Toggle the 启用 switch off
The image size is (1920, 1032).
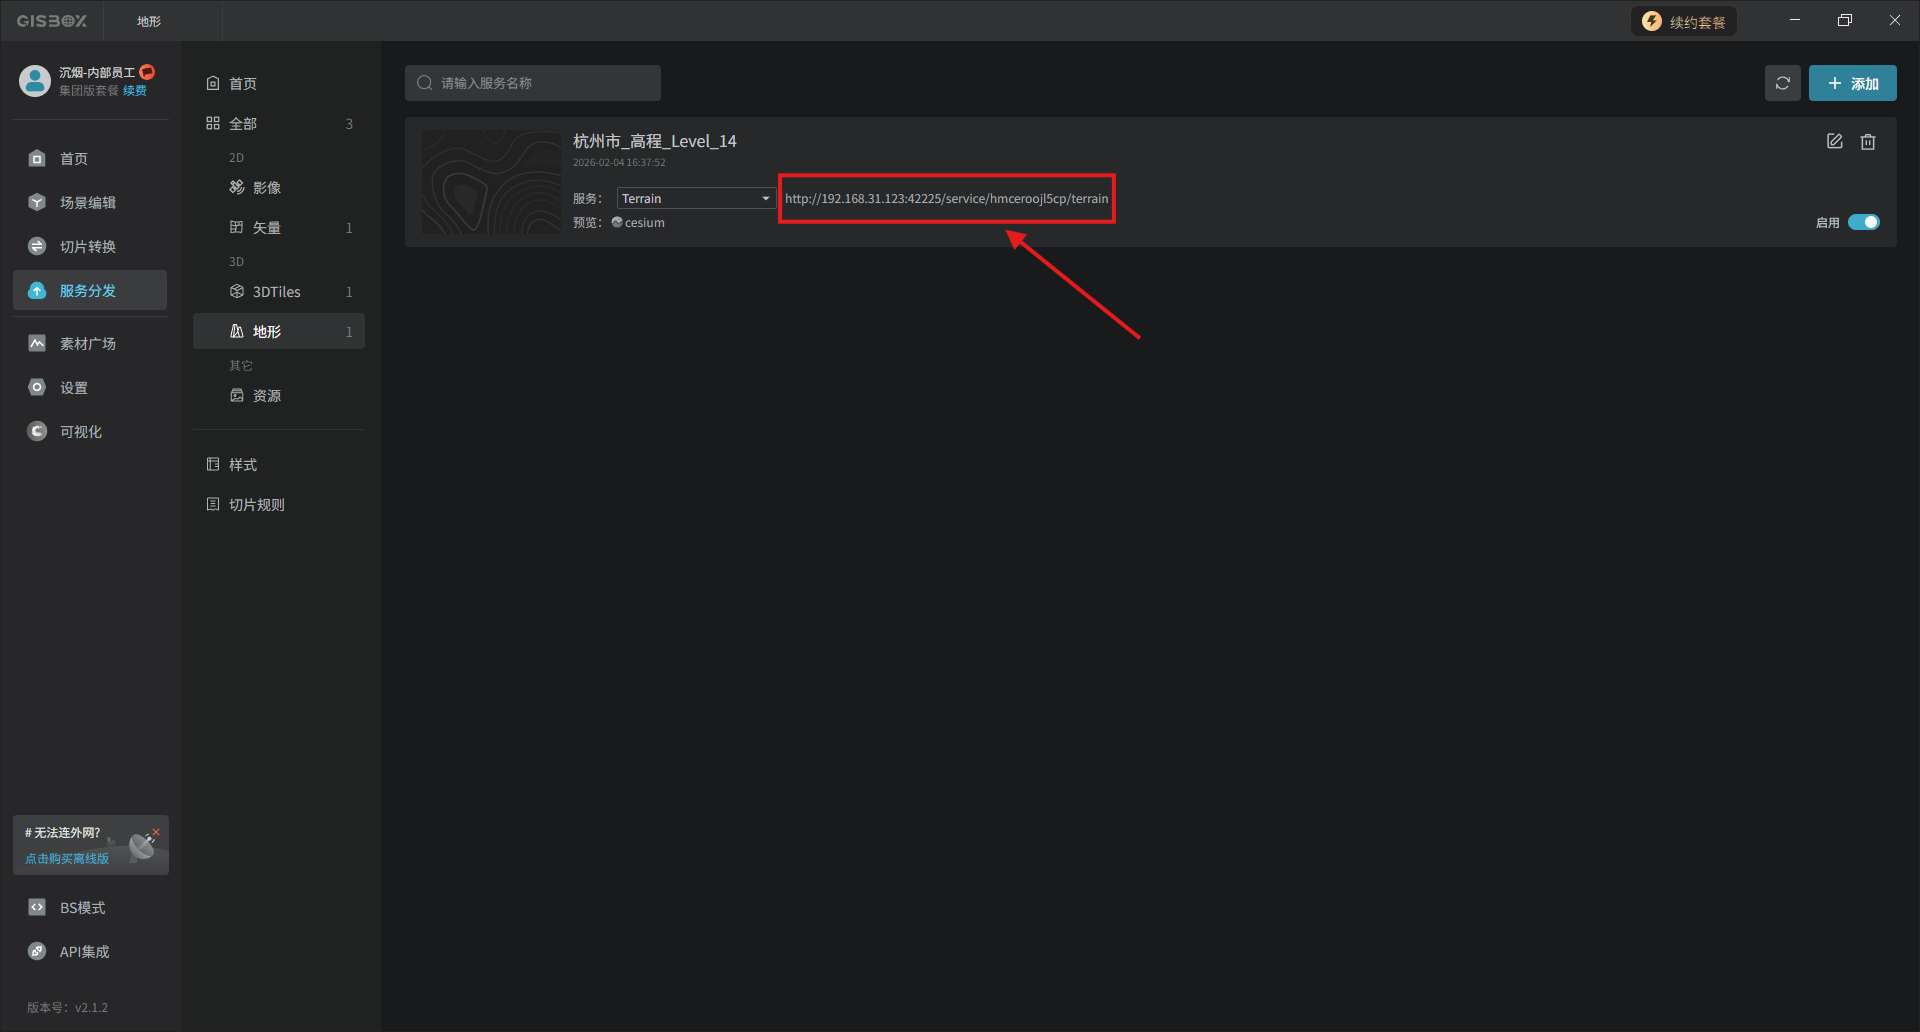click(x=1863, y=222)
